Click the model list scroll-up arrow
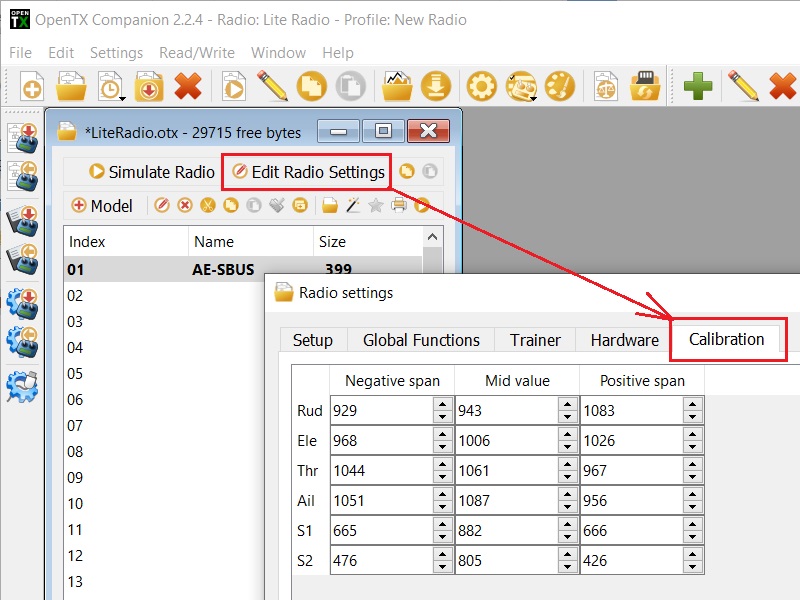Screen dimensions: 800x600 [433, 237]
